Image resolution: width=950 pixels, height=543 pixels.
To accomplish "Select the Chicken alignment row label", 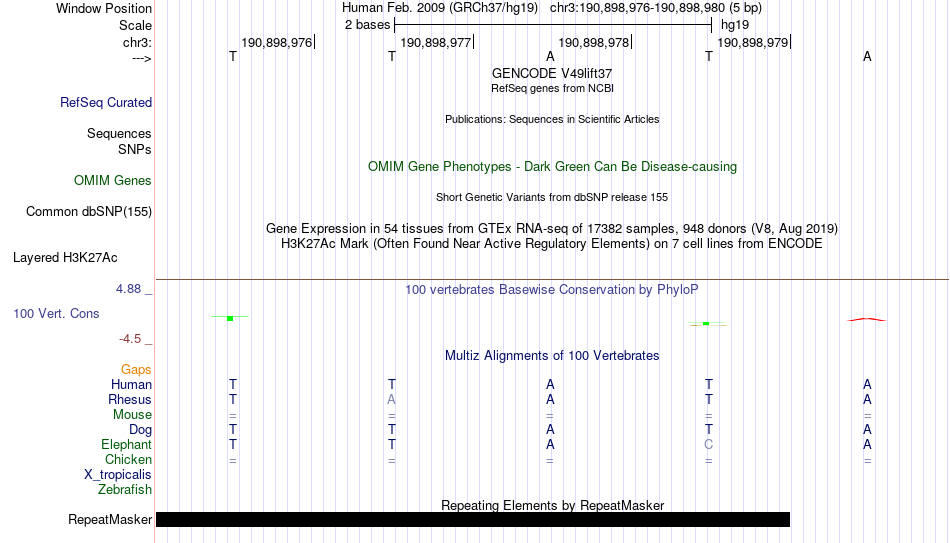I will 128,459.
